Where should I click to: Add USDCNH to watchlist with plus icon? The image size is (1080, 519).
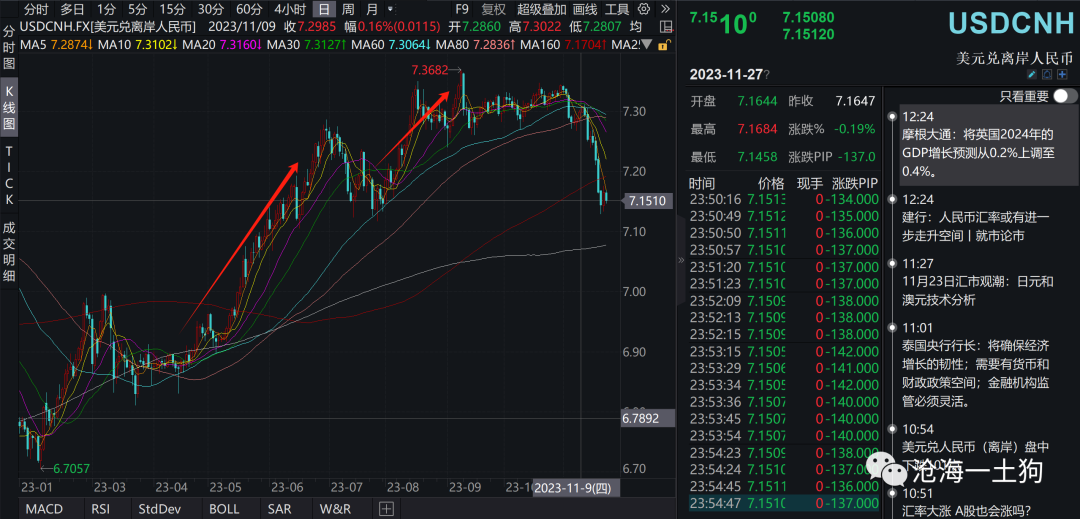tap(1063, 74)
